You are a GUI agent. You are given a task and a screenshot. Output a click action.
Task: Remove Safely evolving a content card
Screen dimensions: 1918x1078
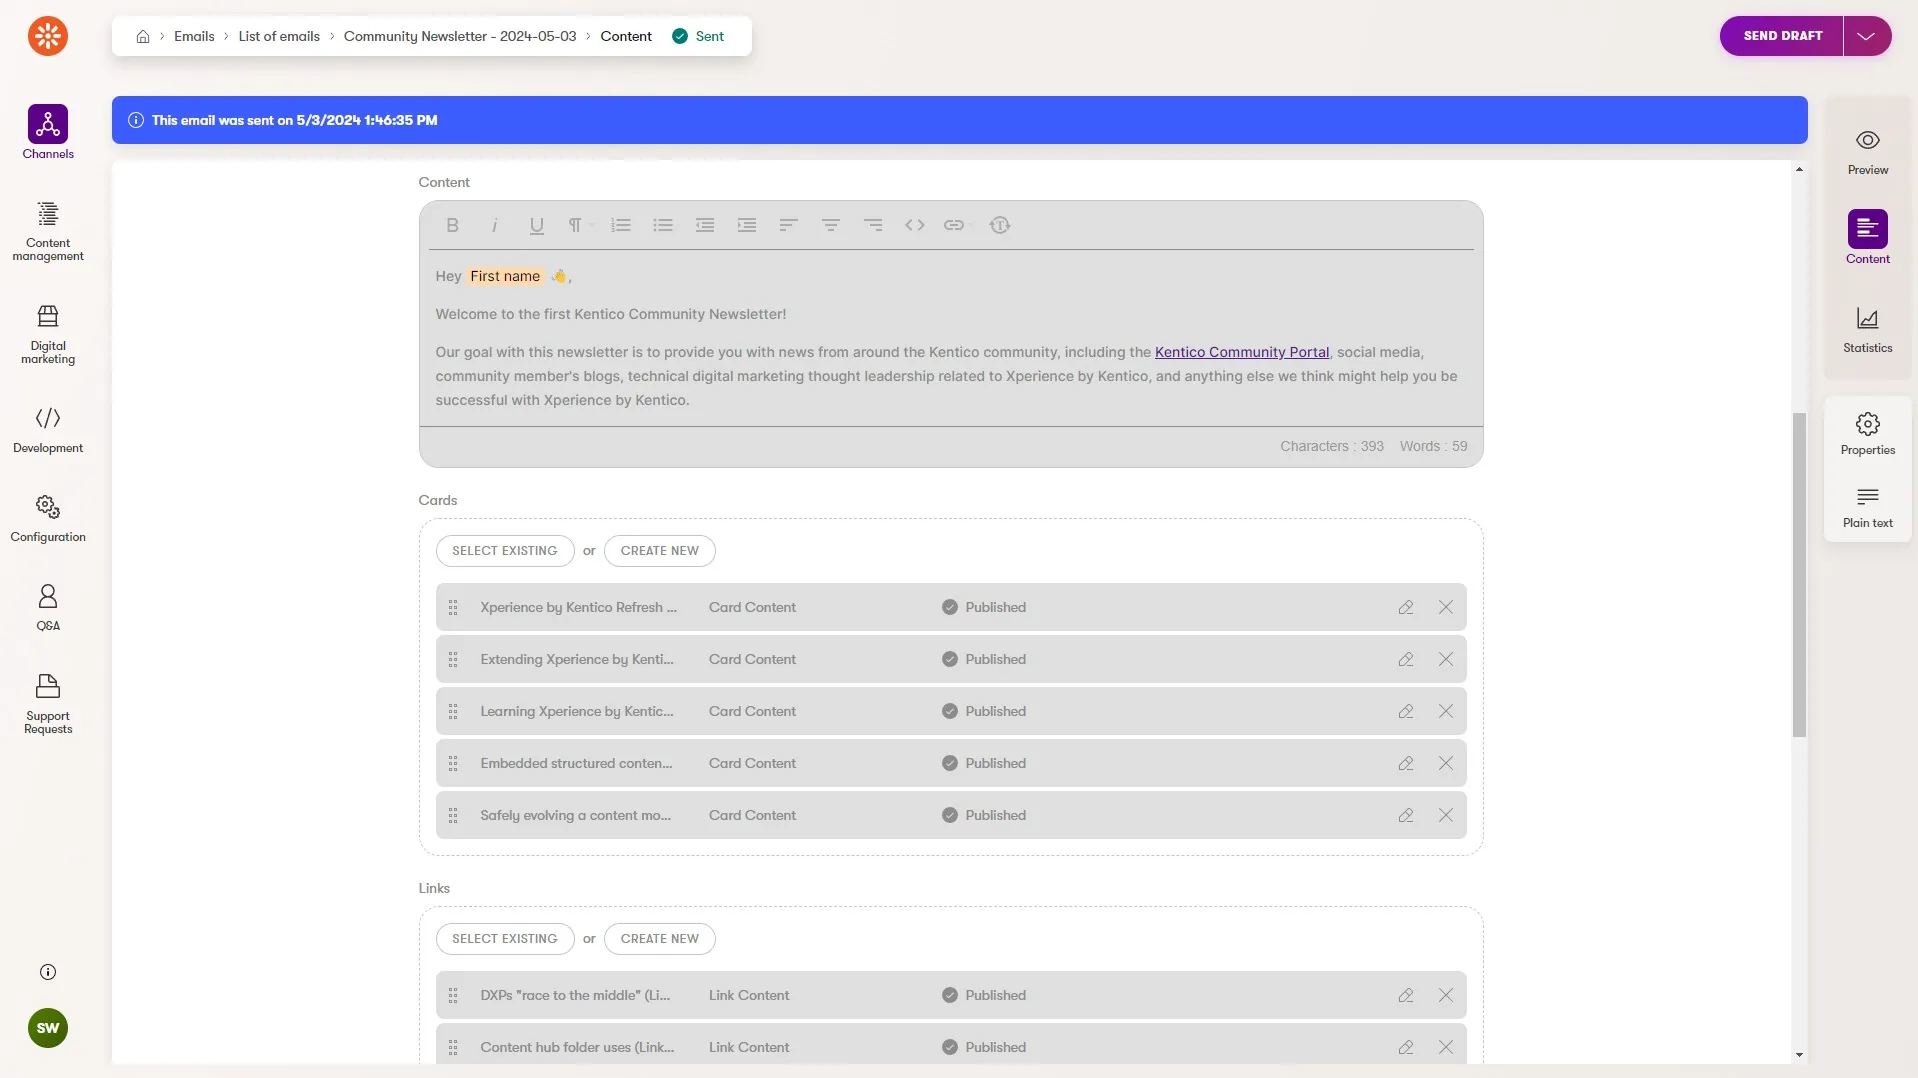pyautogui.click(x=1445, y=815)
